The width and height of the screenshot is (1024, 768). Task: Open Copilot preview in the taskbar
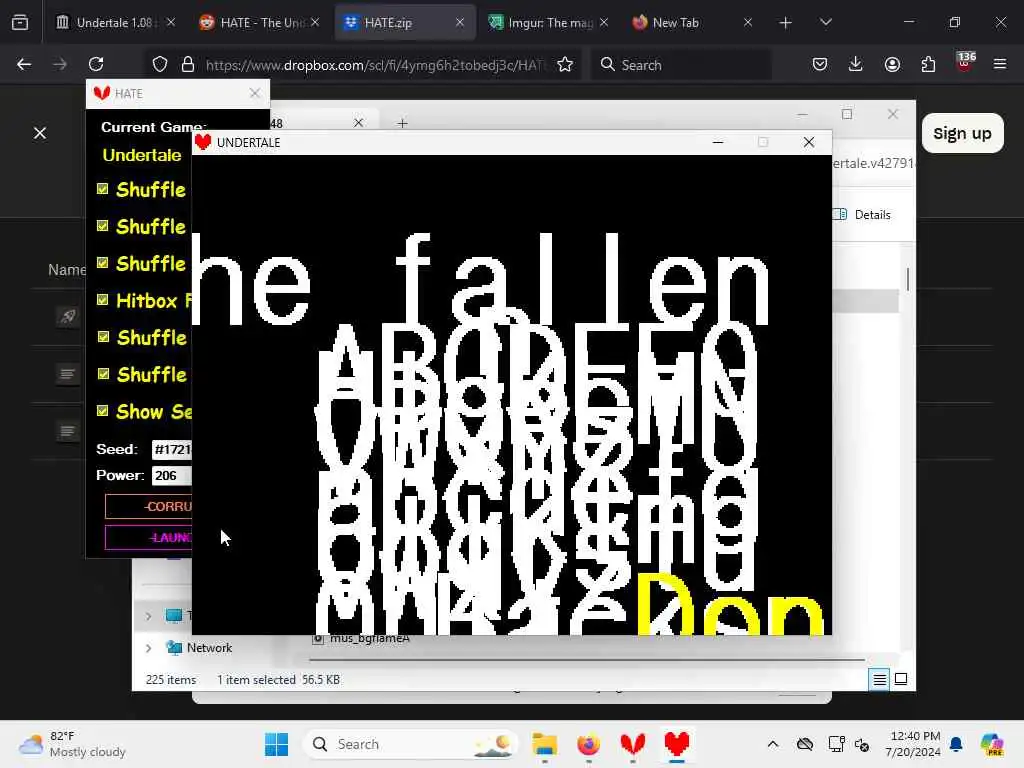pos(991,744)
